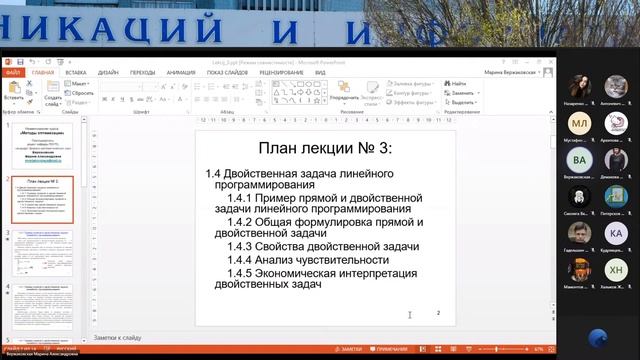Open the Select (Выделить) dropdown
Viewport: 640px width, 360px height.
pyautogui.click(x=461, y=102)
